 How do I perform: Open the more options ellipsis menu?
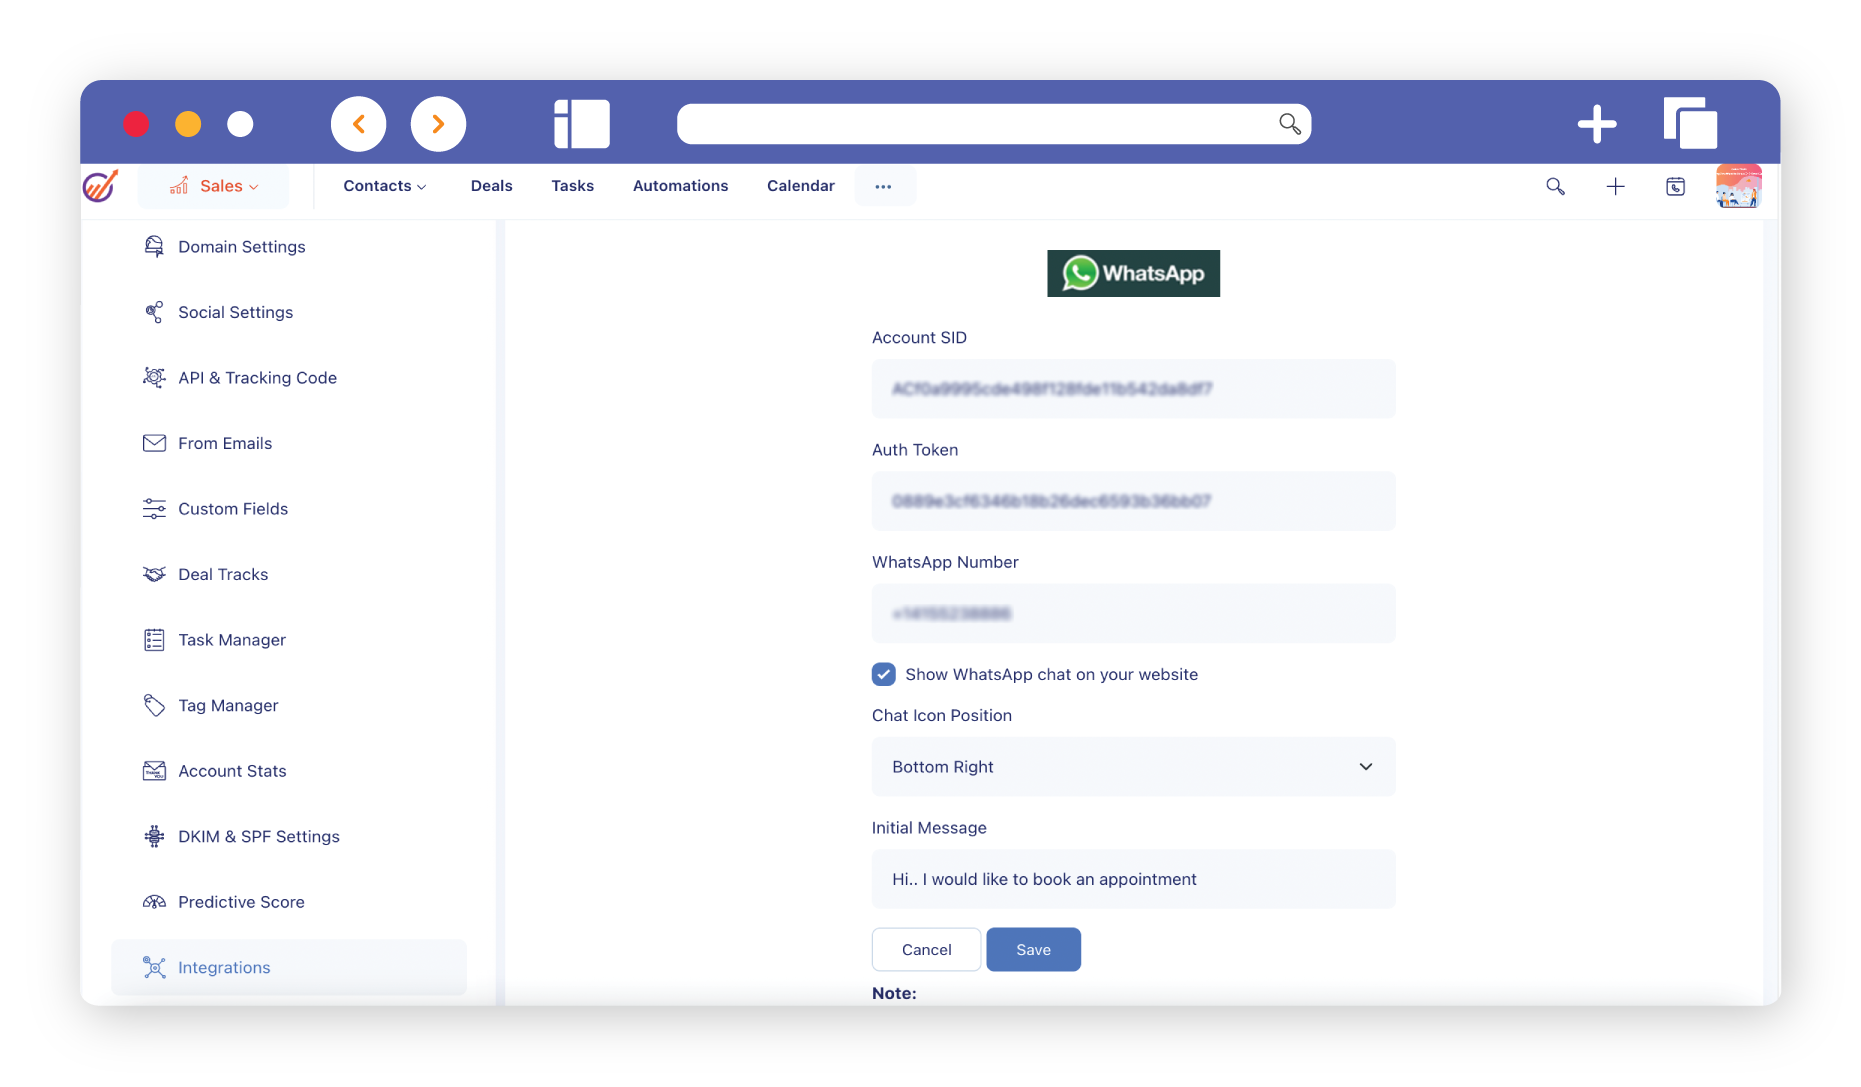pos(883,187)
